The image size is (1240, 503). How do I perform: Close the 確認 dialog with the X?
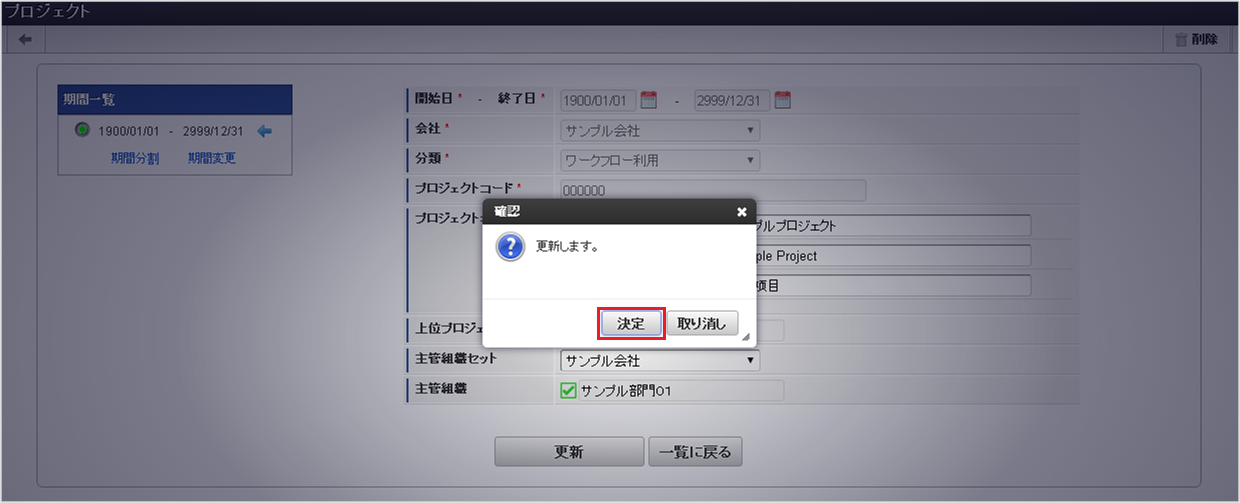coord(741,212)
